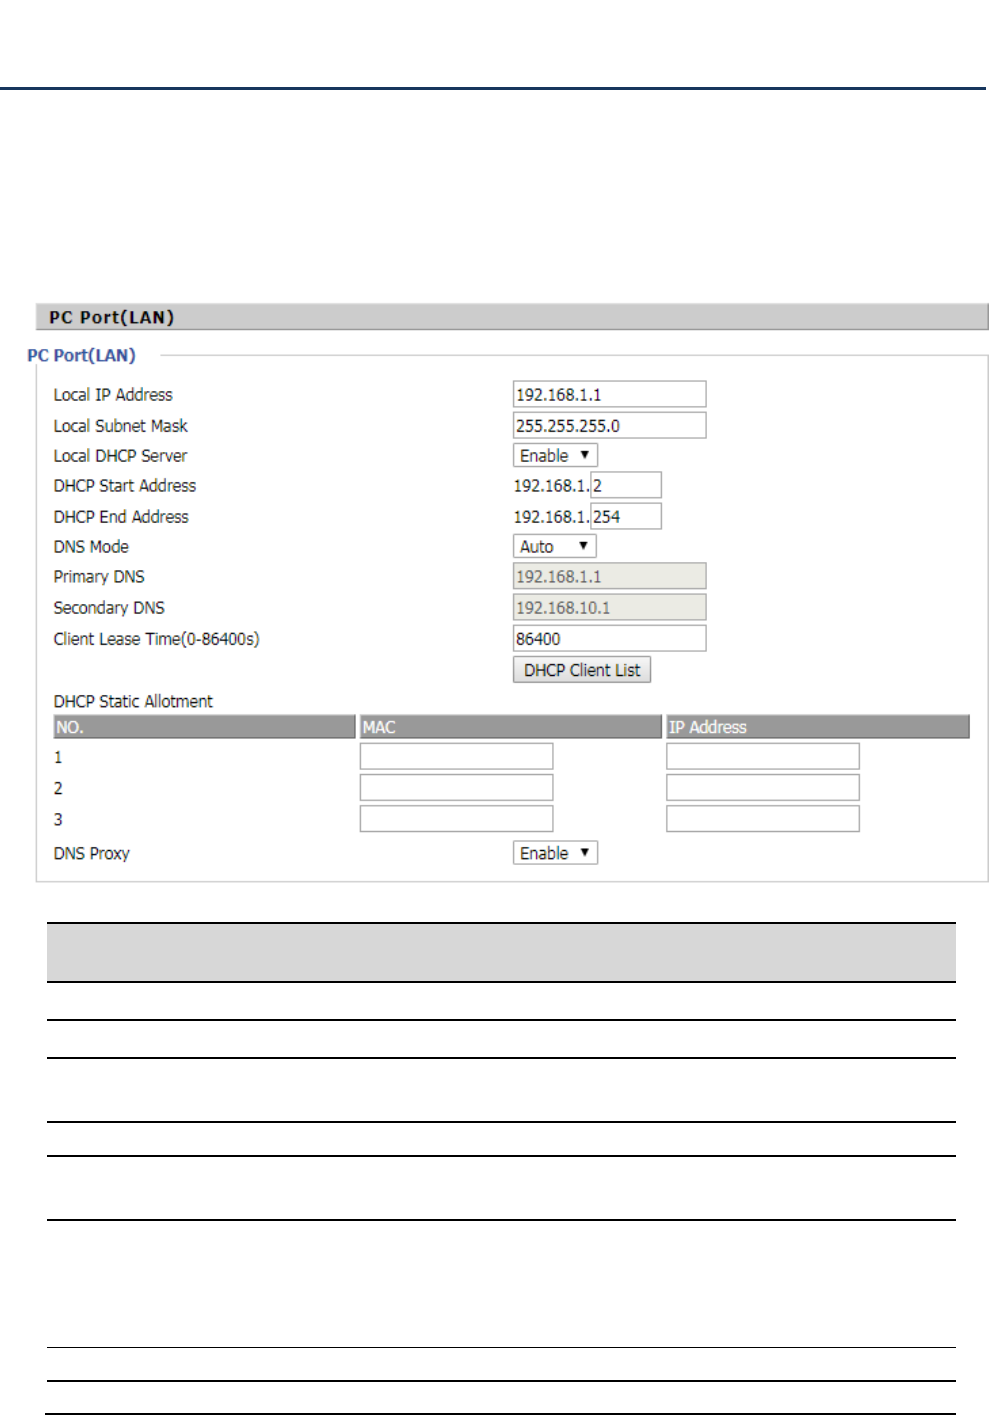
Task: Click the DNS Mode label
Action: 91,546
